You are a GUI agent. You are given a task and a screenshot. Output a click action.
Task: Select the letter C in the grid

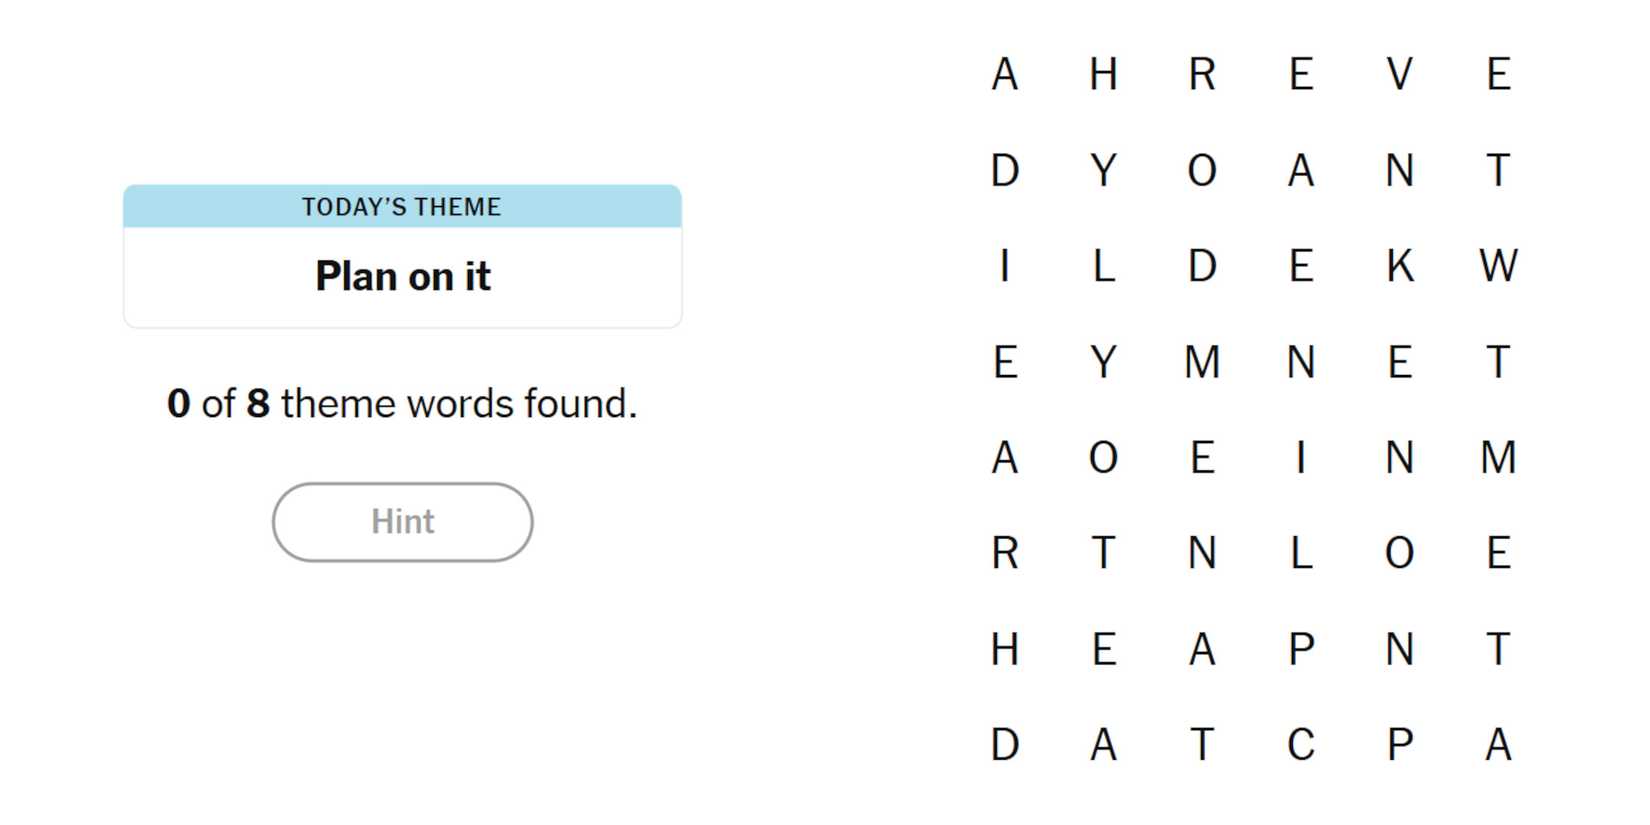pos(1300,745)
